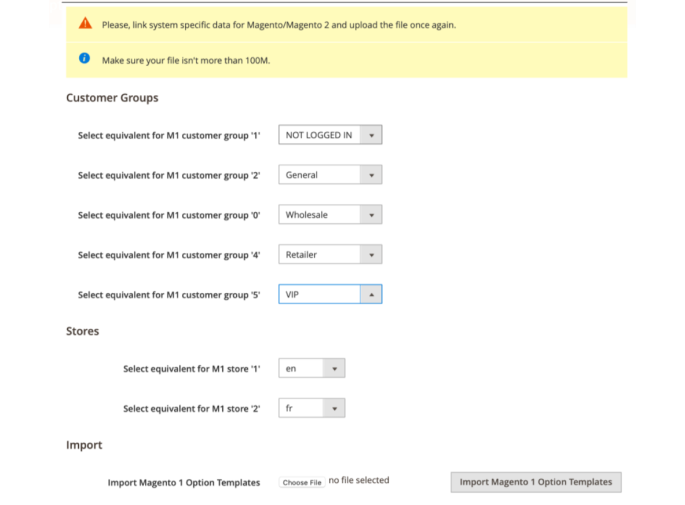Viewport: 685px width, 505px height.
Task: Open the 'en' store dropdown
Action: pyautogui.click(x=311, y=369)
